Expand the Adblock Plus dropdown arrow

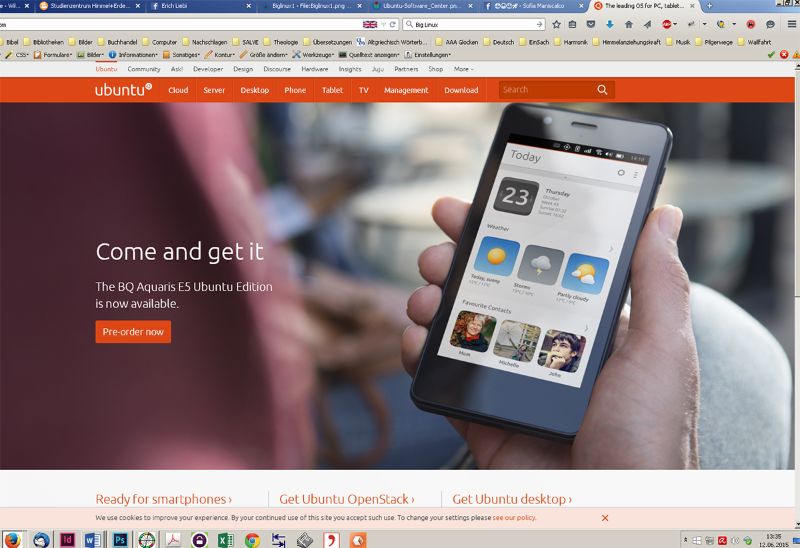674,24
